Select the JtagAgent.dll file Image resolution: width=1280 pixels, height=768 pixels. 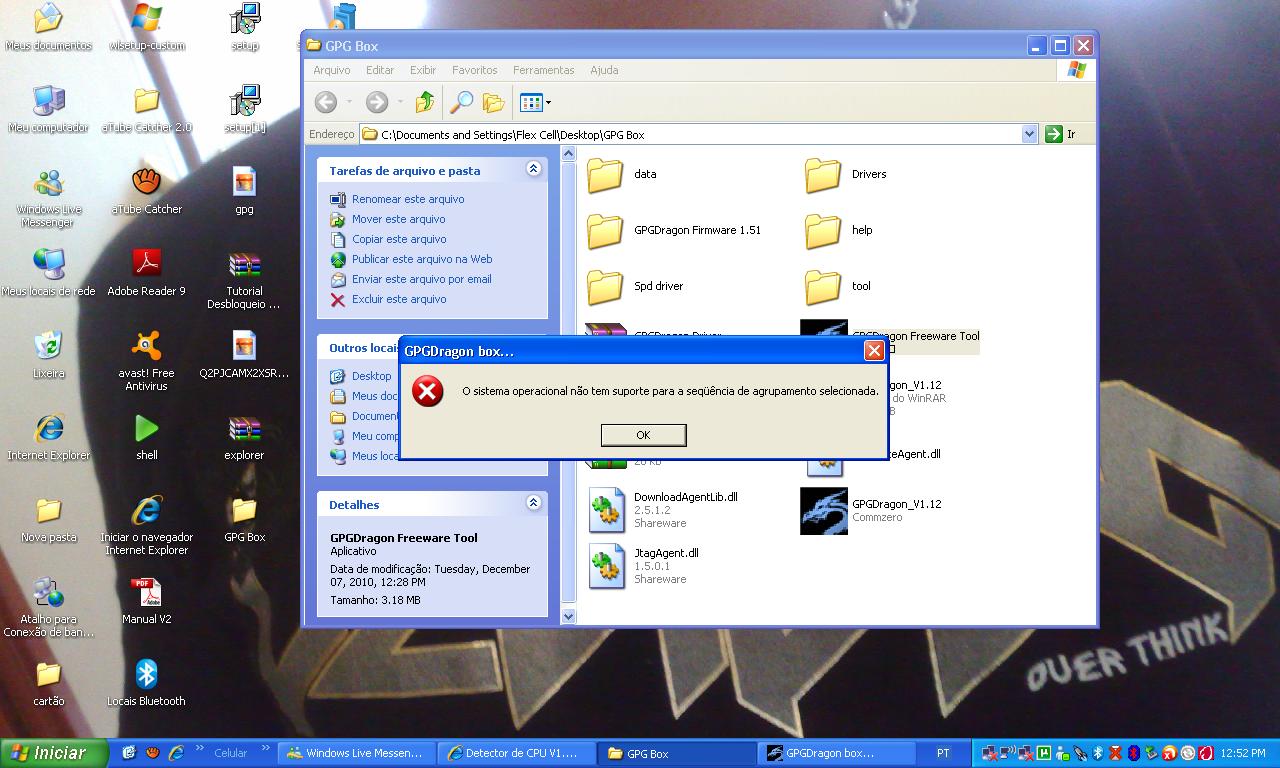click(642, 566)
